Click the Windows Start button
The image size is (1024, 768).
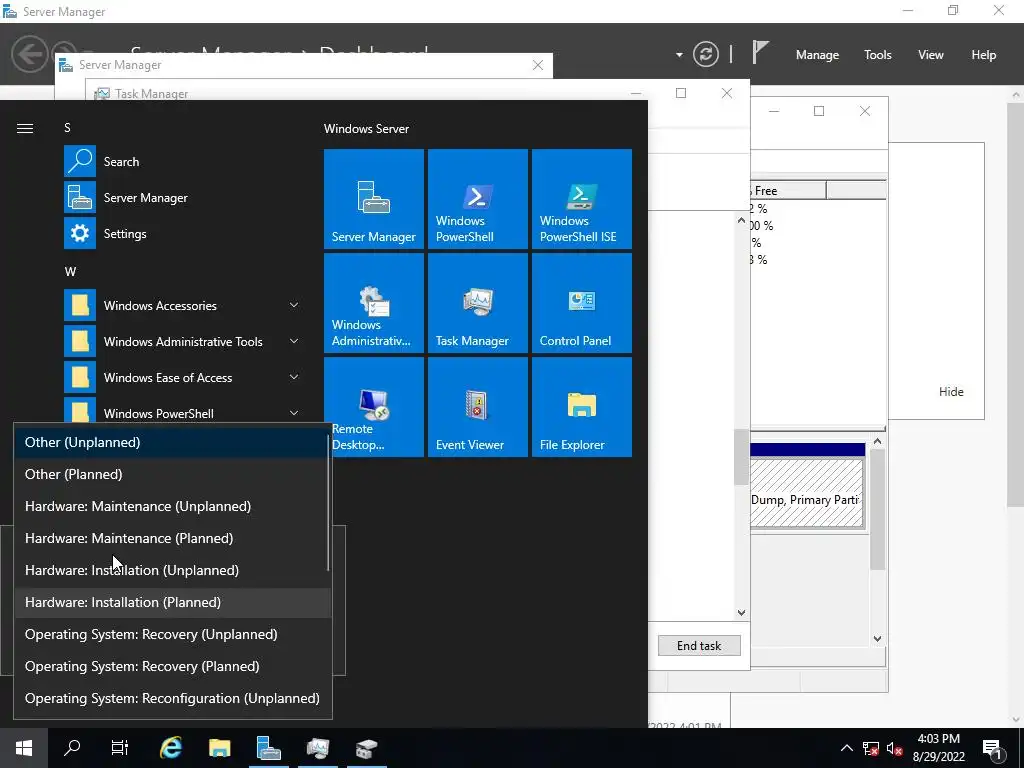tap(24, 748)
